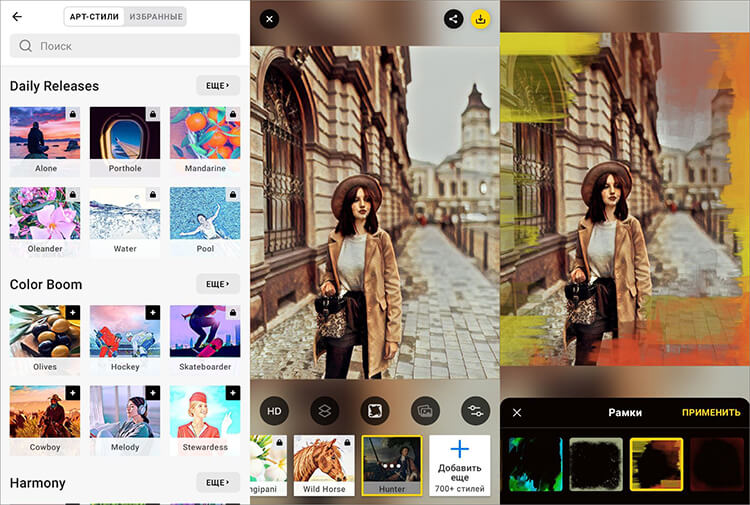This screenshot has width=750, height=505.
Task: Click the Рамки panel title
Action: 625,412
